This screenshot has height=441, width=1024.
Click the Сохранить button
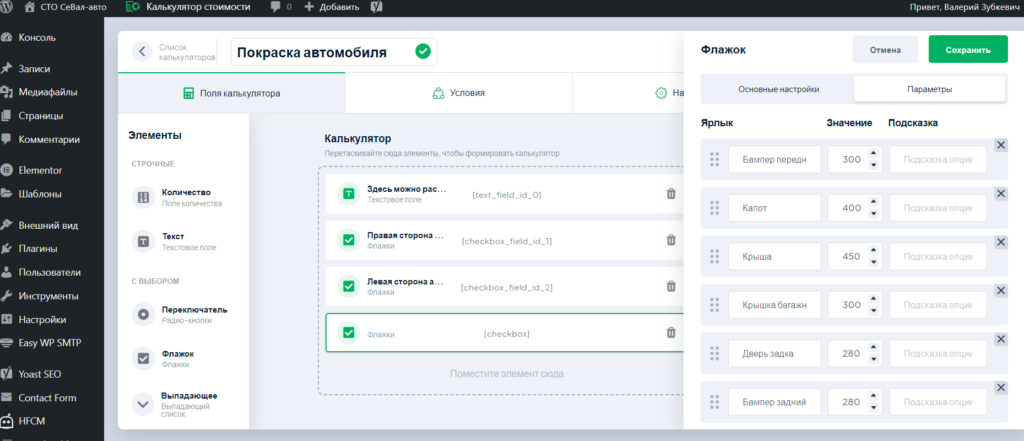point(968,50)
